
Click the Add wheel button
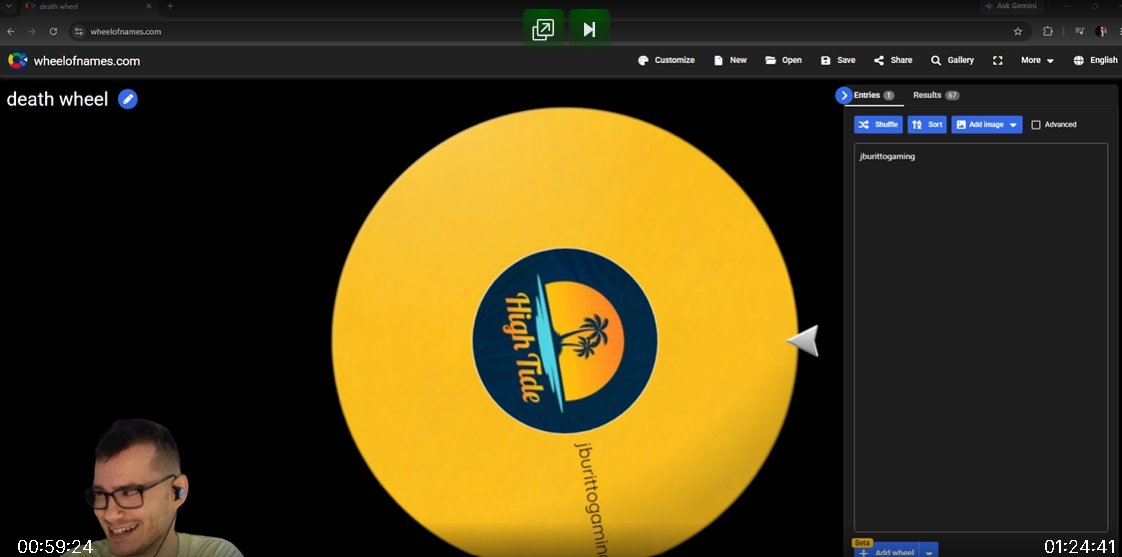pyautogui.click(x=886, y=551)
